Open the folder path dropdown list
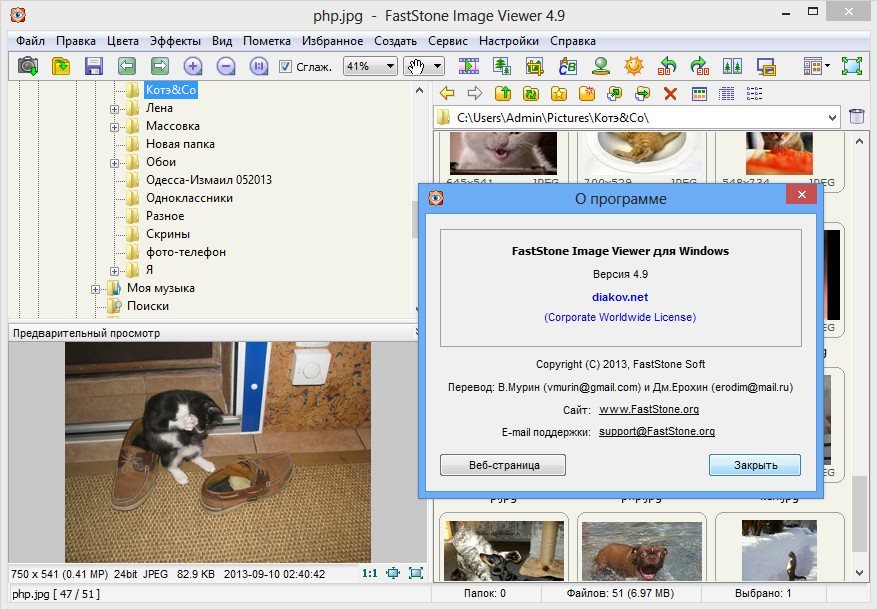The height and width of the screenshot is (610, 878). 833,118
